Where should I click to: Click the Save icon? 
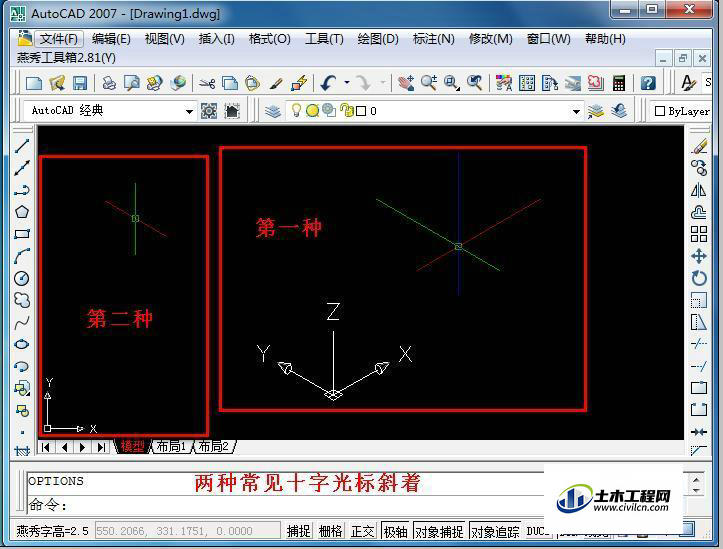tap(80, 83)
